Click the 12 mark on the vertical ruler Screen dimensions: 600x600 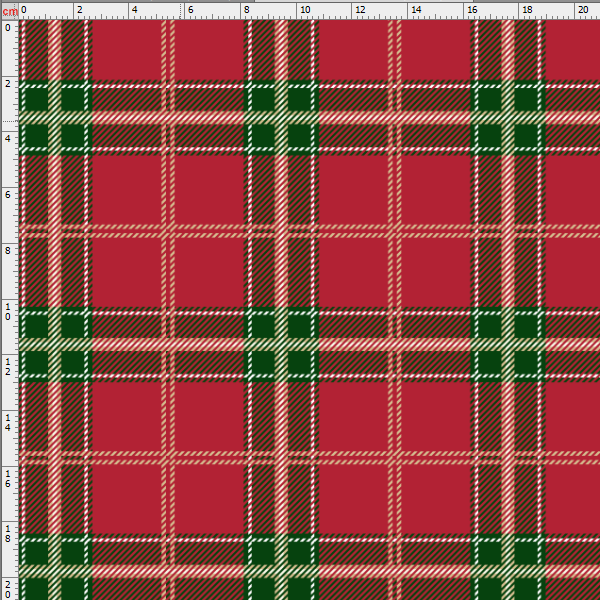(x=8, y=366)
